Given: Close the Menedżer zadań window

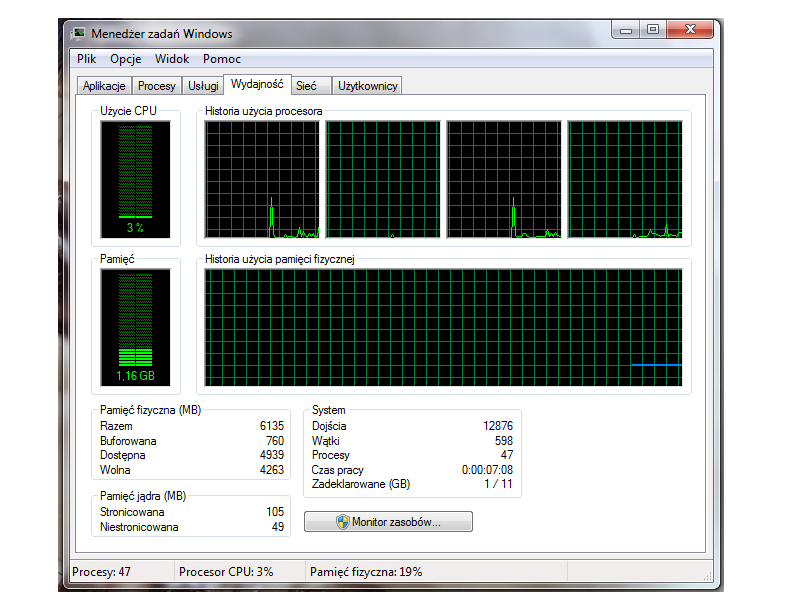Looking at the screenshot, I should pyautogui.click(x=690, y=30).
